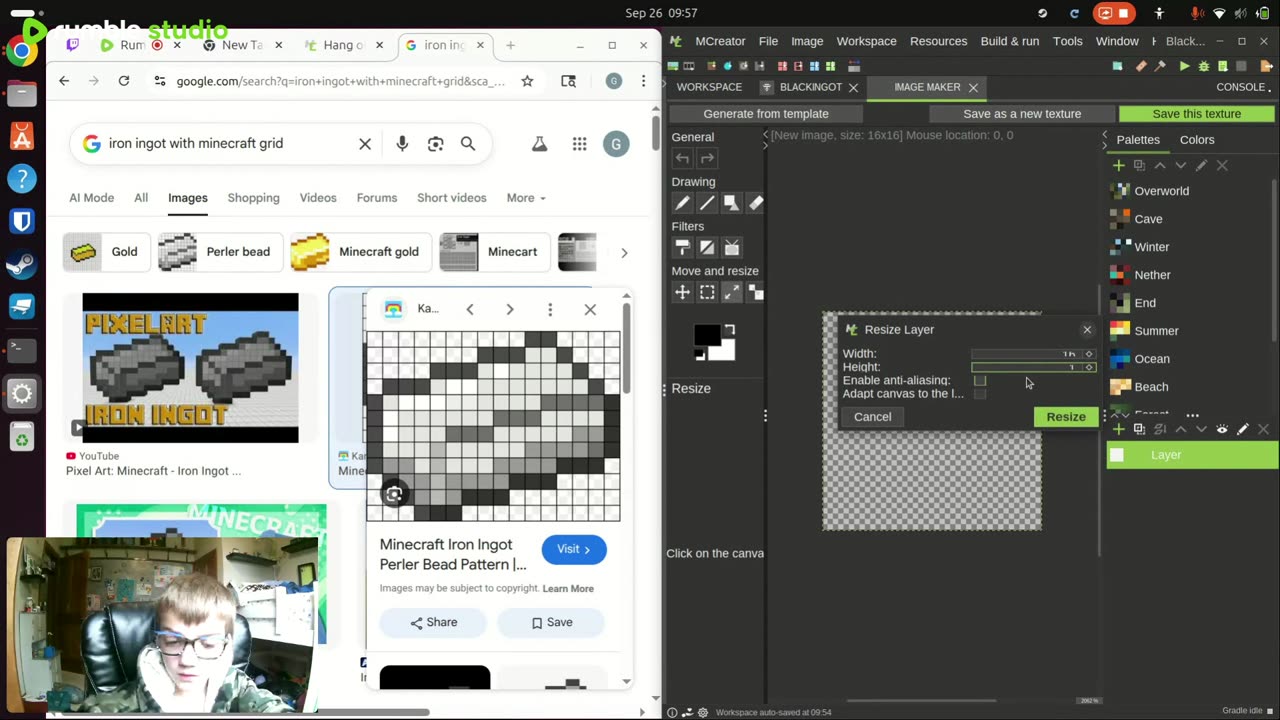Select the Line drawing tool

(x=707, y=203)
